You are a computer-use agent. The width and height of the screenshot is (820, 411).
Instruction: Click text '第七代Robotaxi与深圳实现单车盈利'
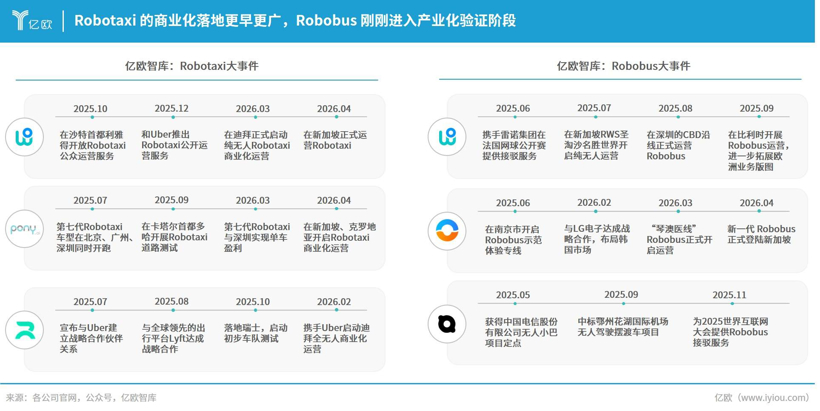[x=257, y=237]
